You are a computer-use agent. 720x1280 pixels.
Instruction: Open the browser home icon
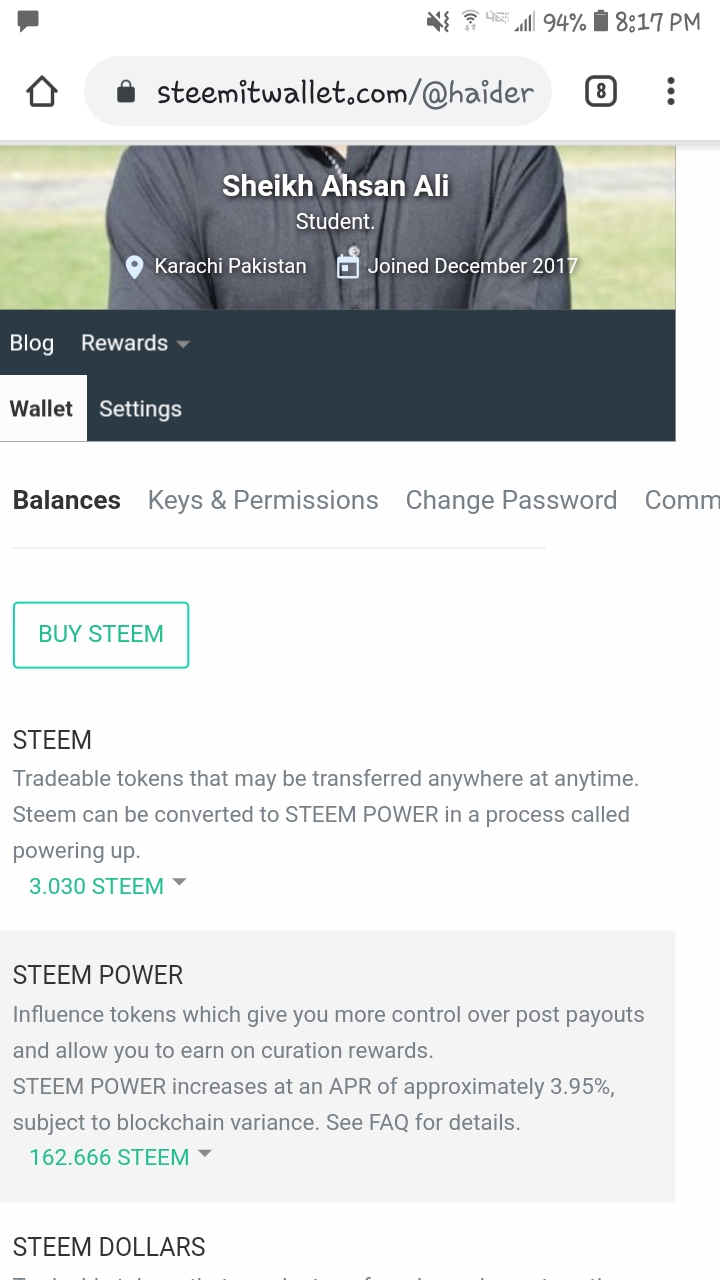[x=42, y=91]
